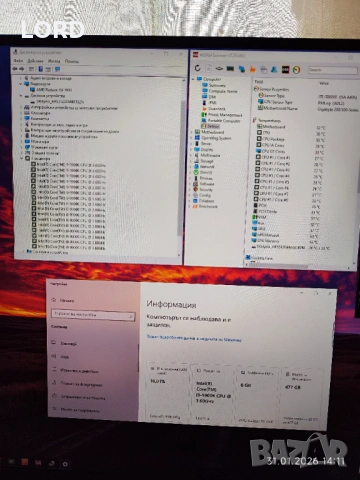360x480 pixels.
Task: Click the monitor scan icon in Device Manager toolbar
Action: (x=57, y=69)
